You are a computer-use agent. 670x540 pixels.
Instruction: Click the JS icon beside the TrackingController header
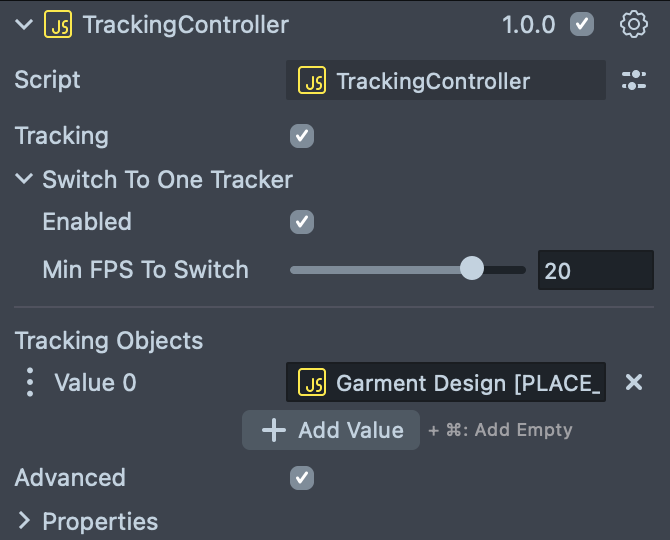point(58,25)
